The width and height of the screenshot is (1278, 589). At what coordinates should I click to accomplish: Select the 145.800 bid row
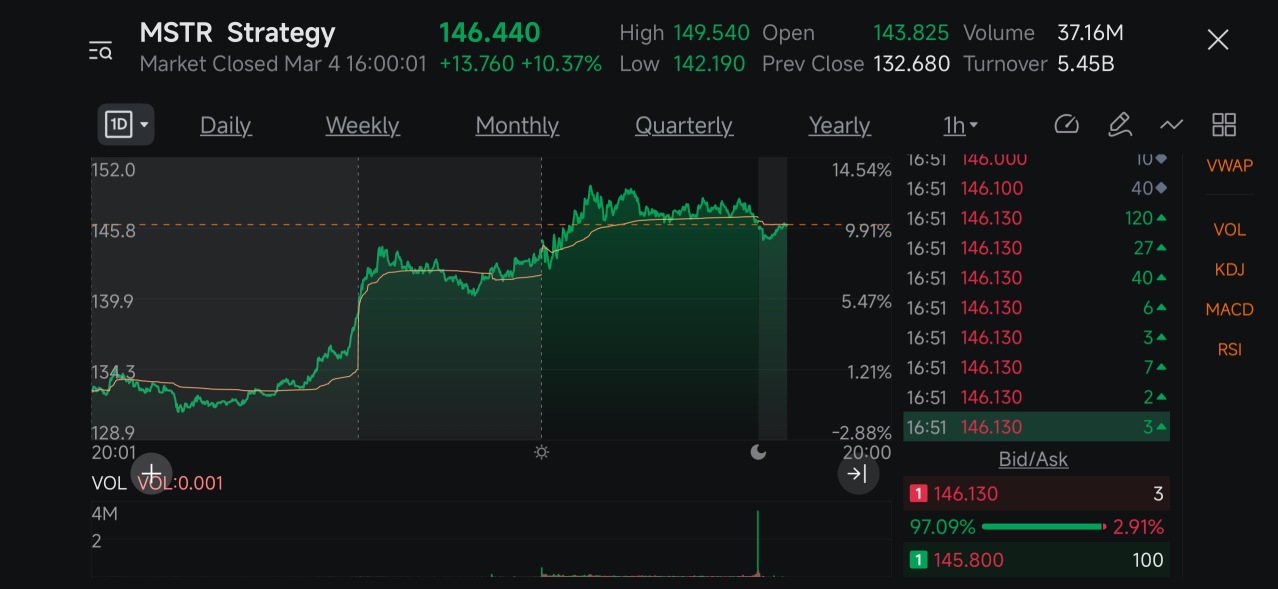click(x=1036, y=560)
